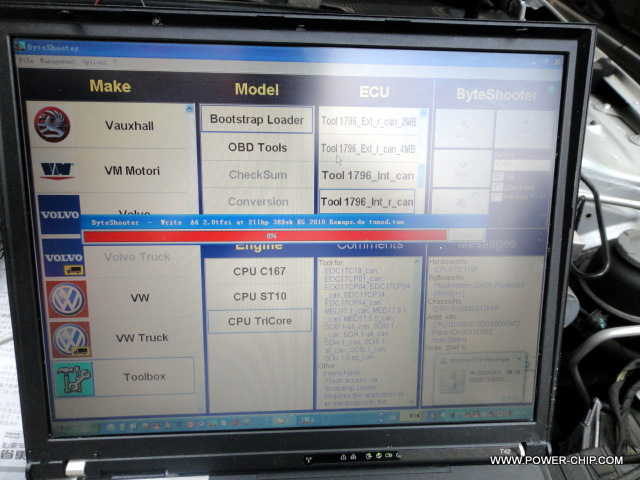
Task: Click Make list scroll up arrow
Action: click(x=189, y=109)
